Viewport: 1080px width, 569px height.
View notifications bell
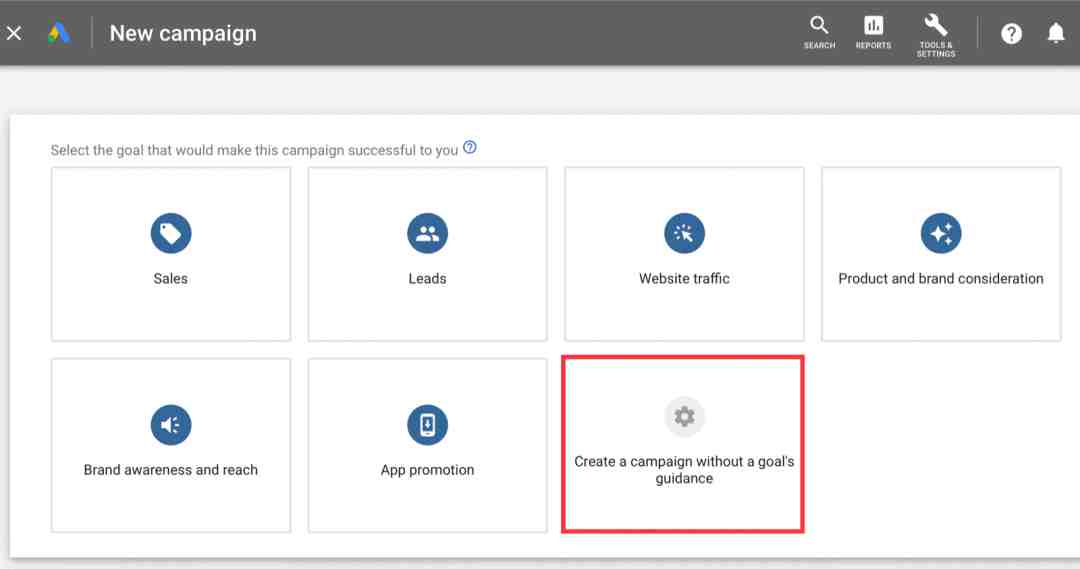point(1056,33)
